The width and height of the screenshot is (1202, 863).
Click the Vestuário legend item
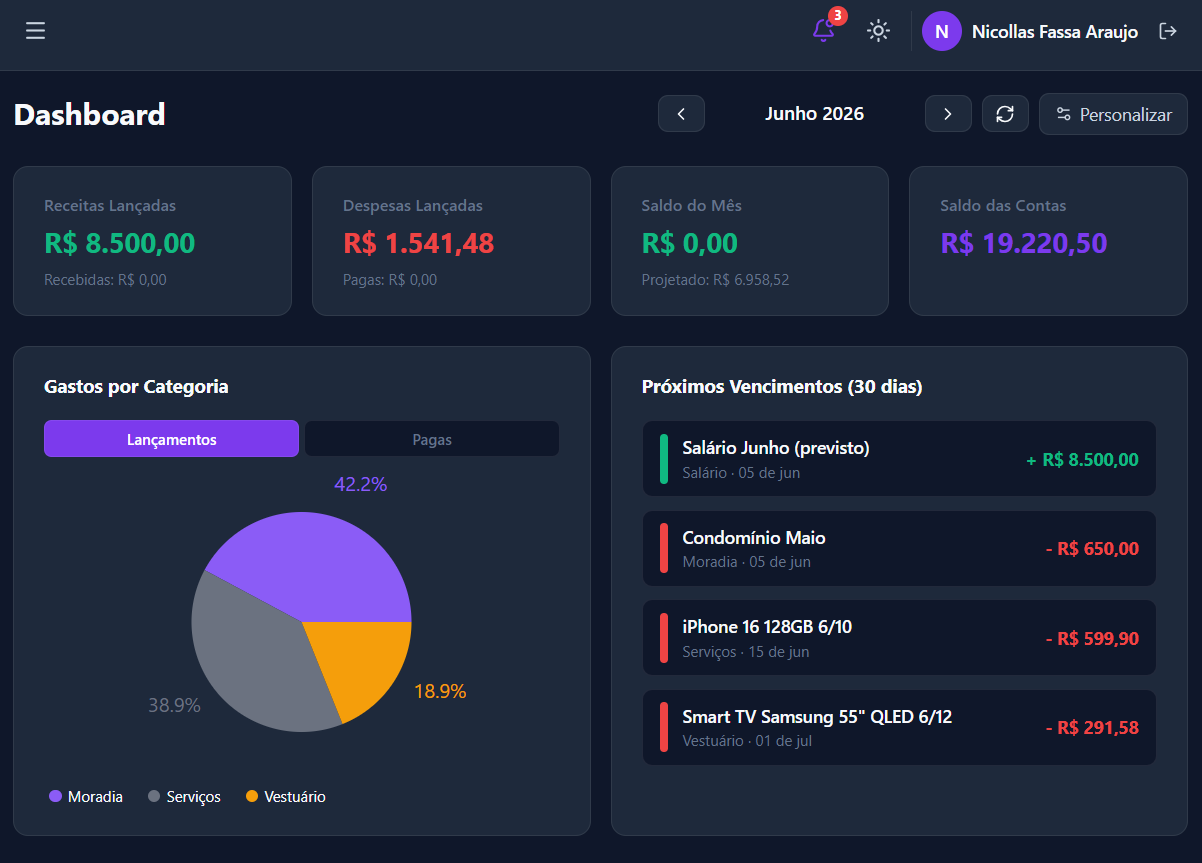coord(286,797)
